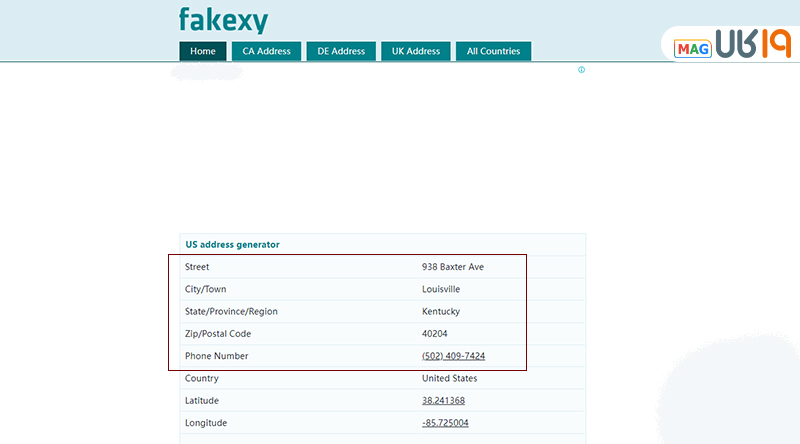
Task: Click the MAG UB19 logo
Action: [x=732, y=45]
